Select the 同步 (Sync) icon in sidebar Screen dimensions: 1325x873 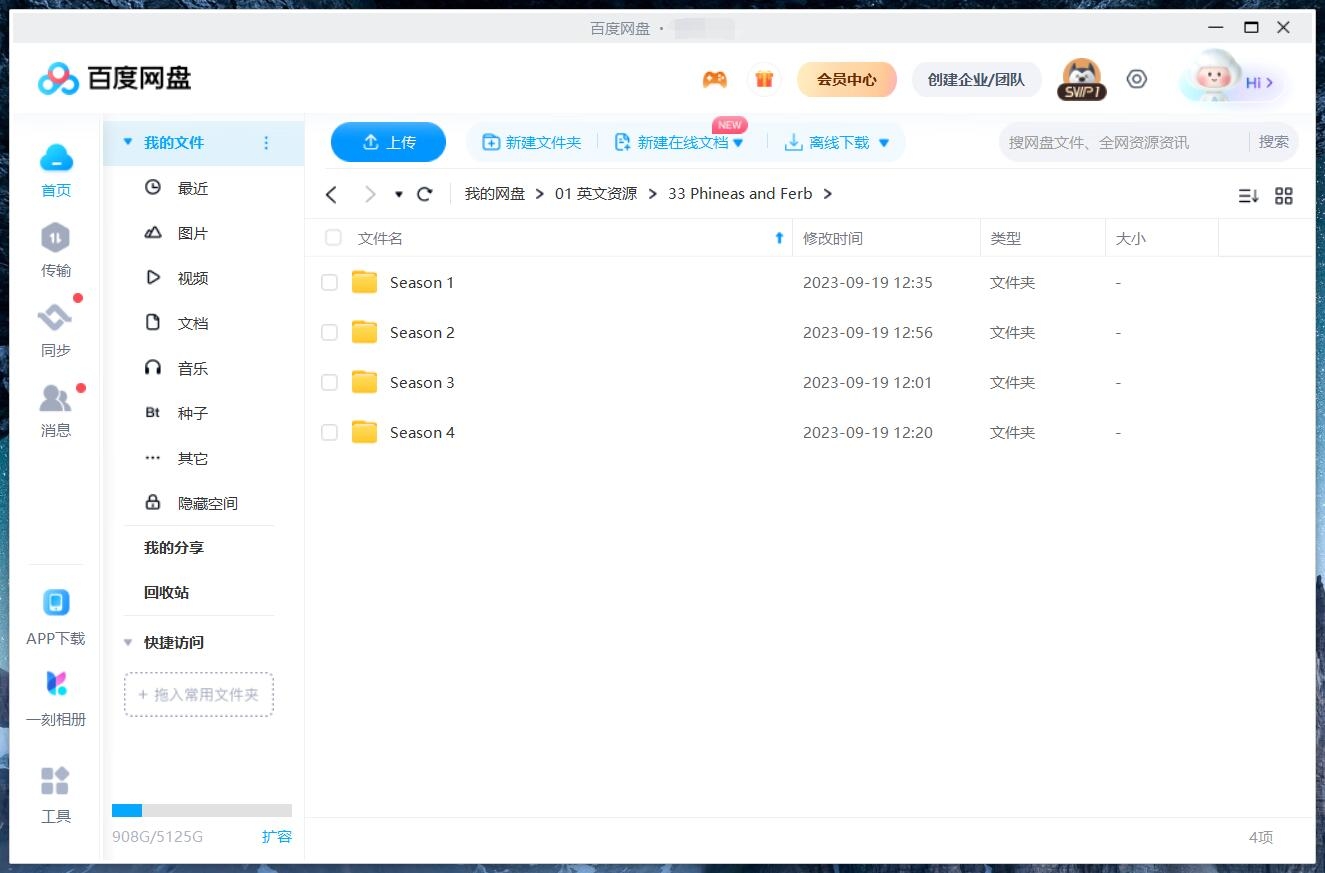tap(55, 328)
